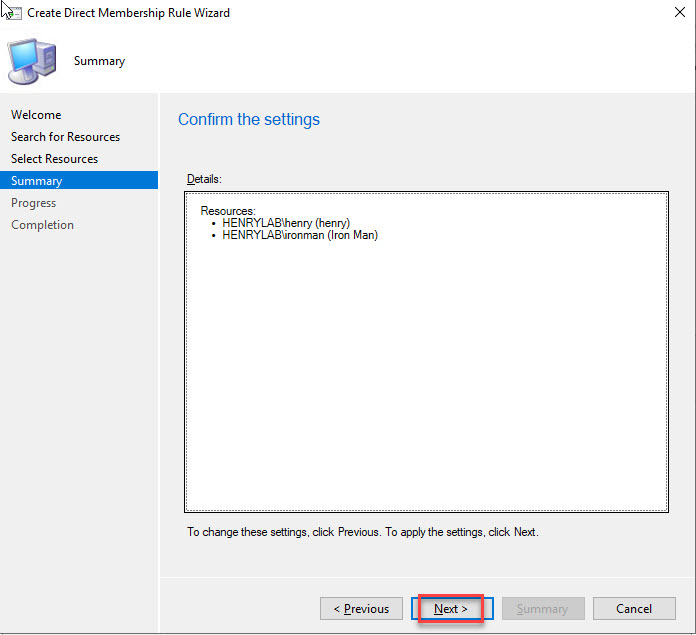Click the Details label above the box
Screen dimensions: 696x635
[204, 179]
